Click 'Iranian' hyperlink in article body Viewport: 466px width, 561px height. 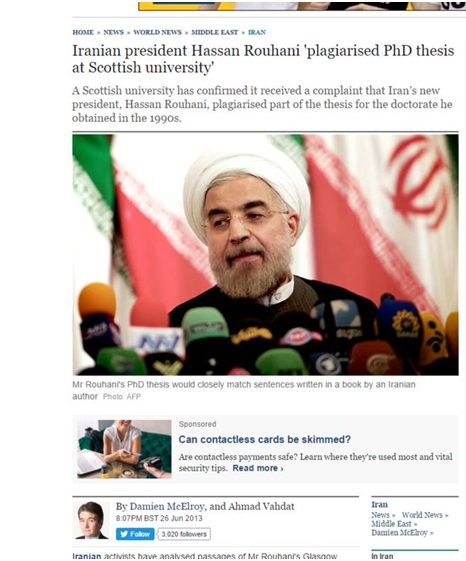click(x=87, y=556)
